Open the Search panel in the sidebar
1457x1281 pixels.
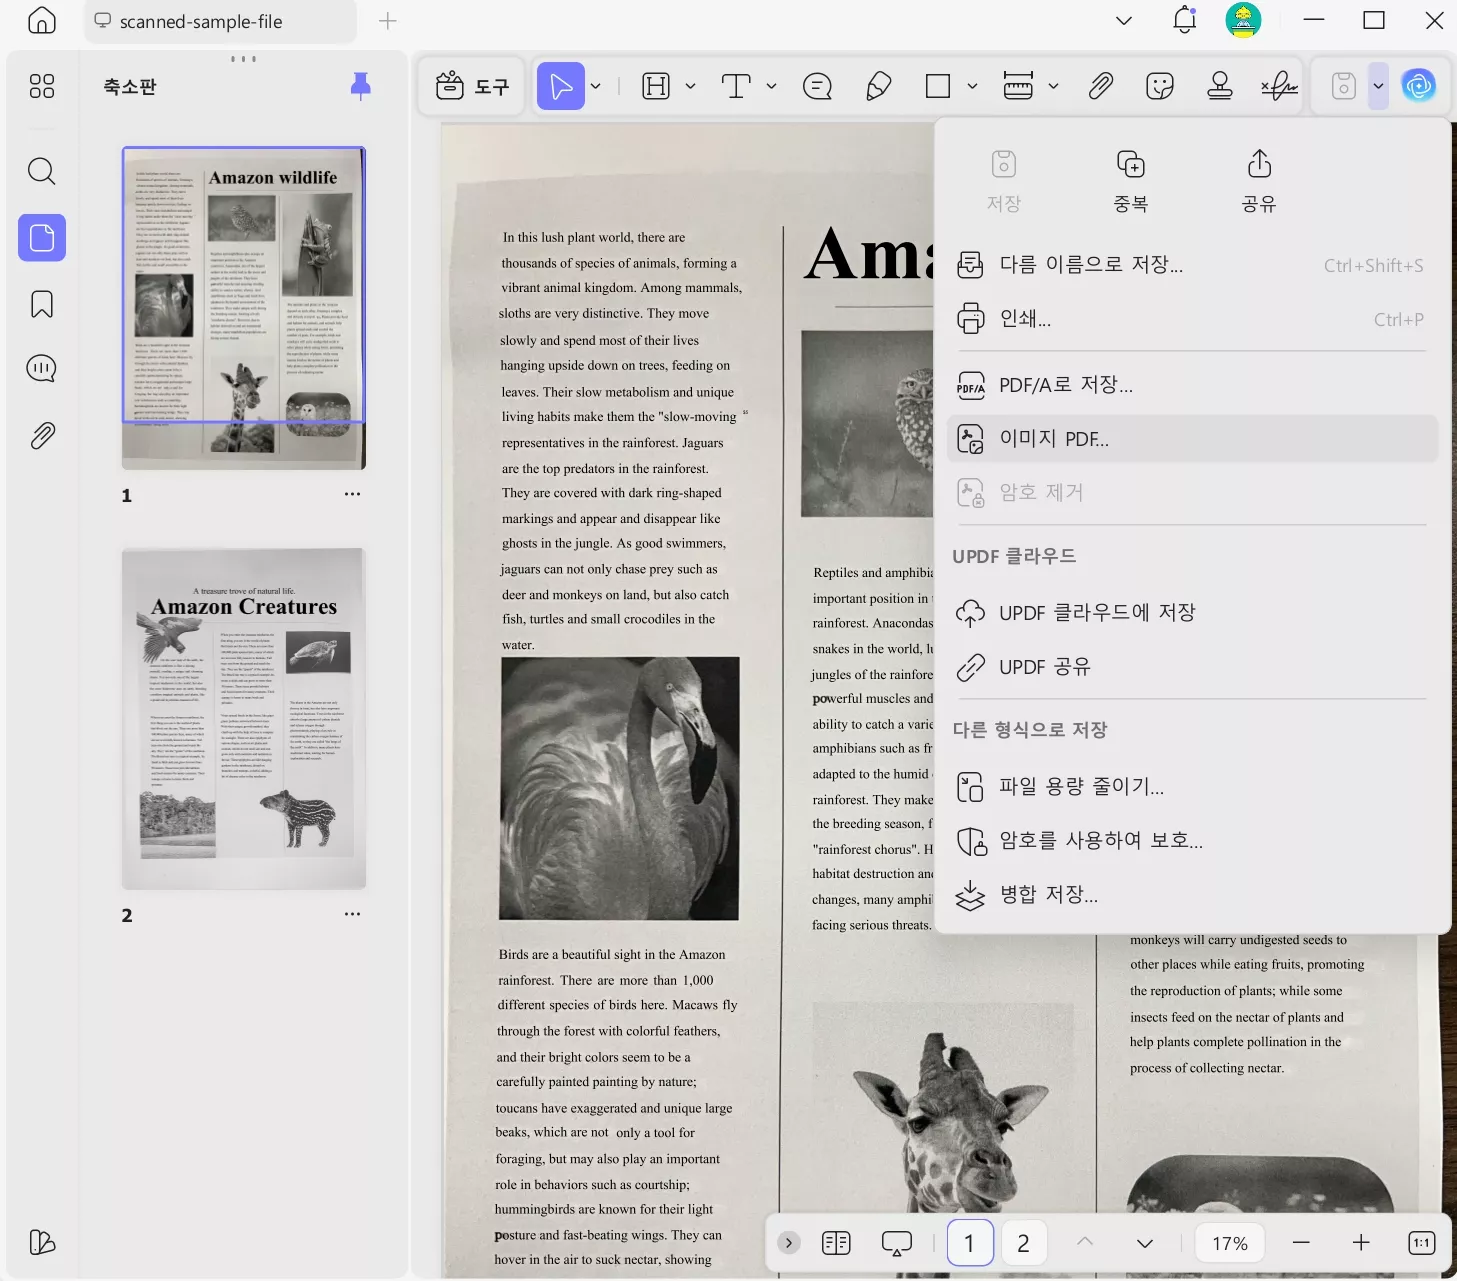[x=41, y=171]
